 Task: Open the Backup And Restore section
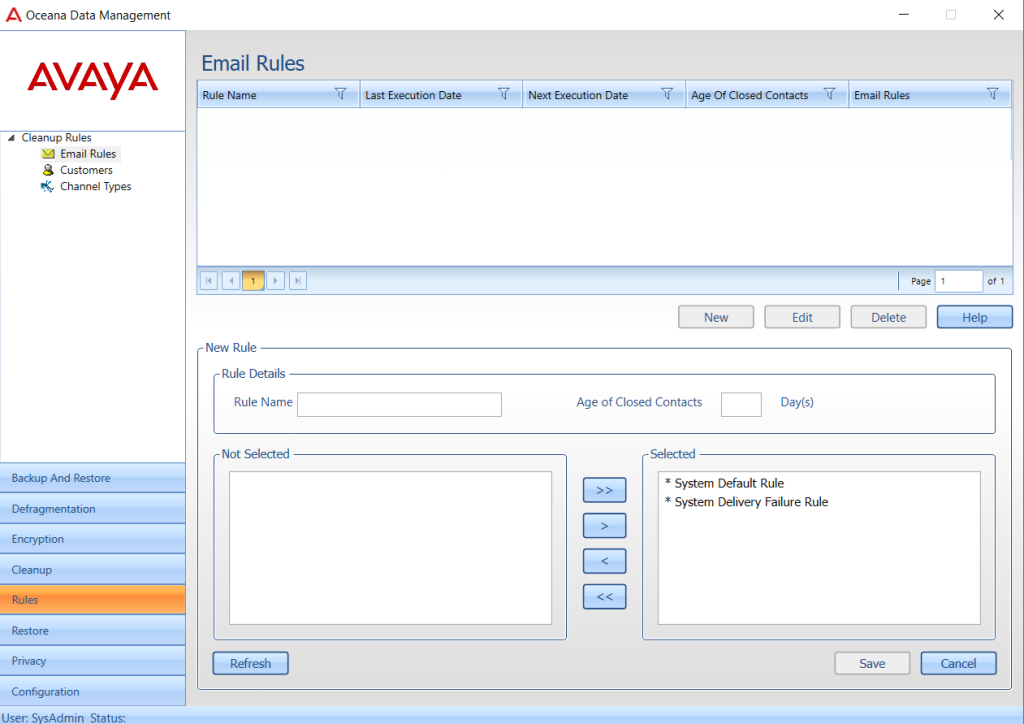[x=93, y=478]
